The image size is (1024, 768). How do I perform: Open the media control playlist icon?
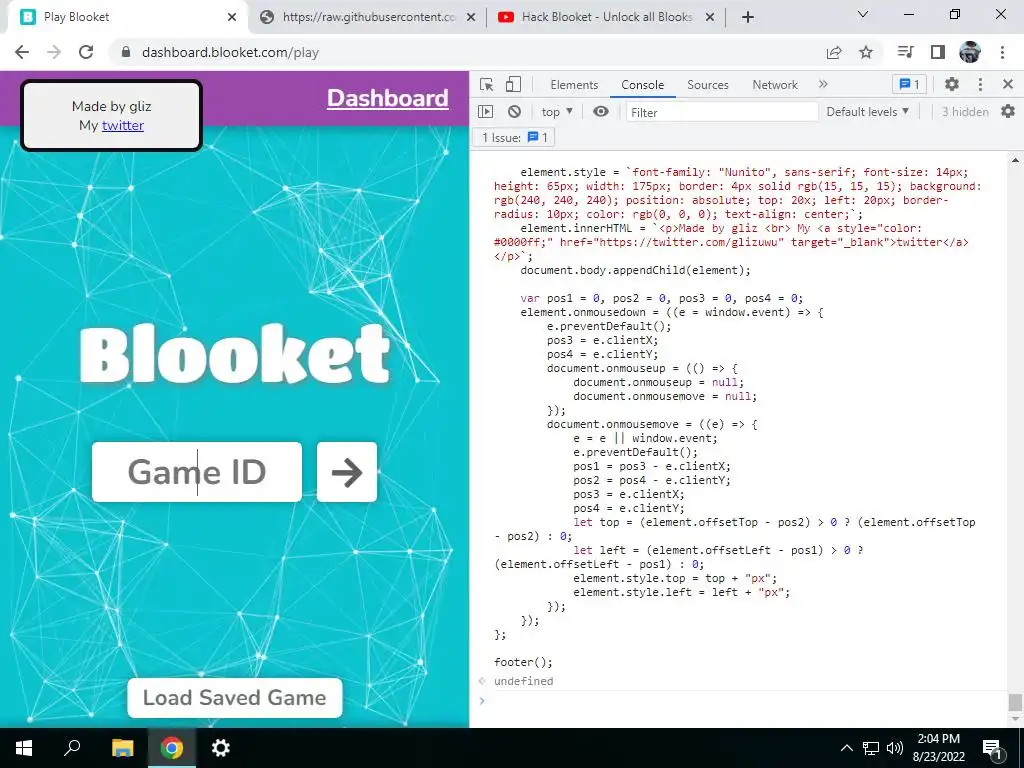pyautogui.click(x=906, y=52)
